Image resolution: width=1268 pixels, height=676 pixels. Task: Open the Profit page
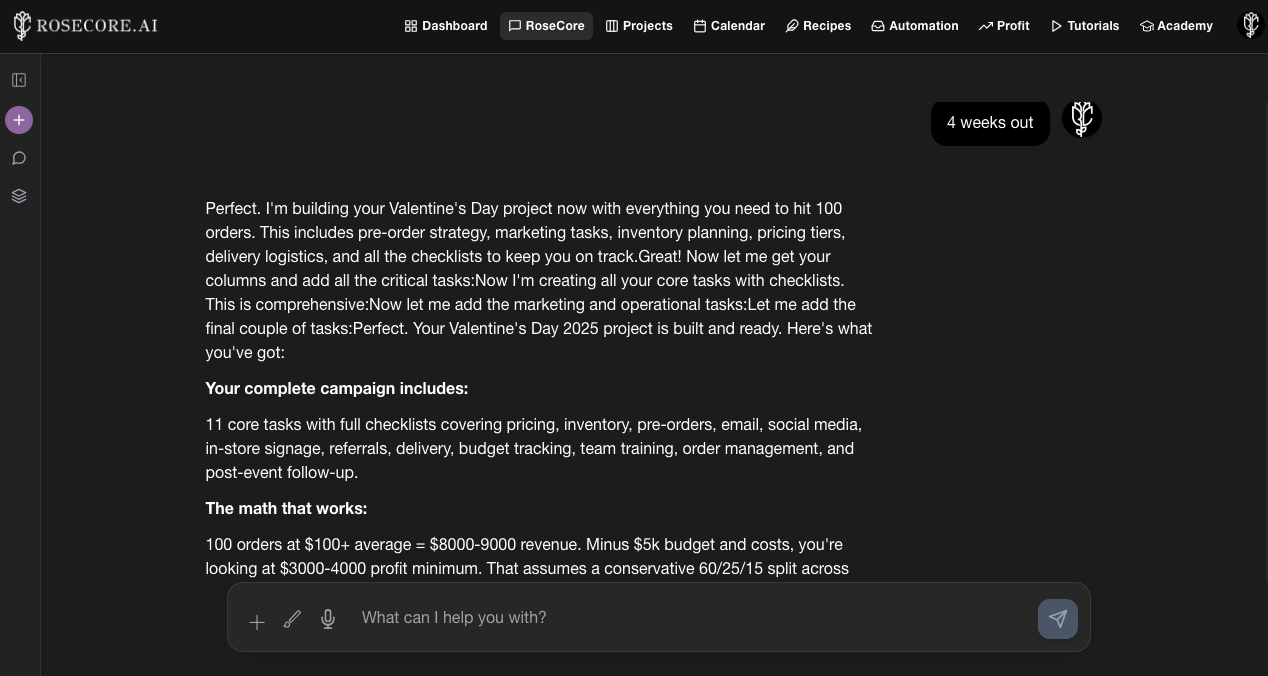click(x=1004, y=26)
